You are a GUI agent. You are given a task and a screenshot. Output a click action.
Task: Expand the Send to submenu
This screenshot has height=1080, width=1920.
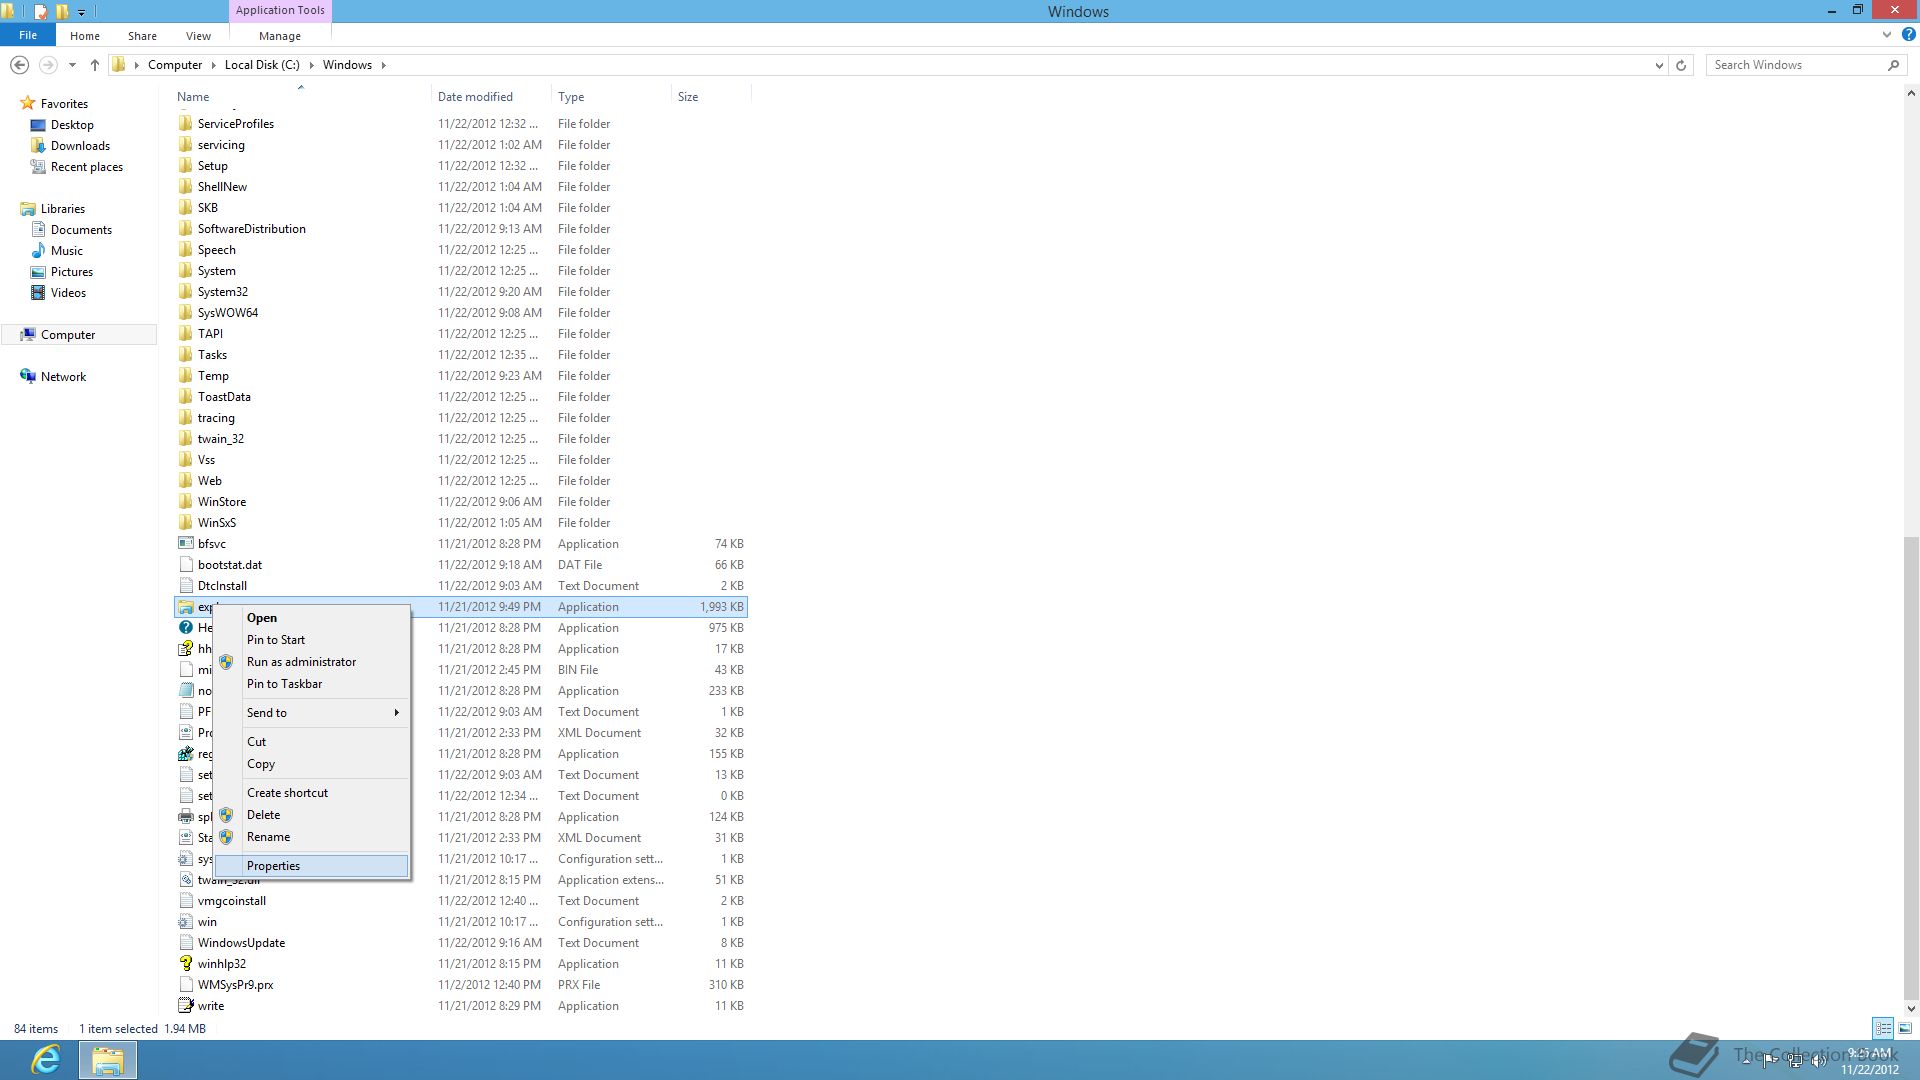tap(396, 713)
